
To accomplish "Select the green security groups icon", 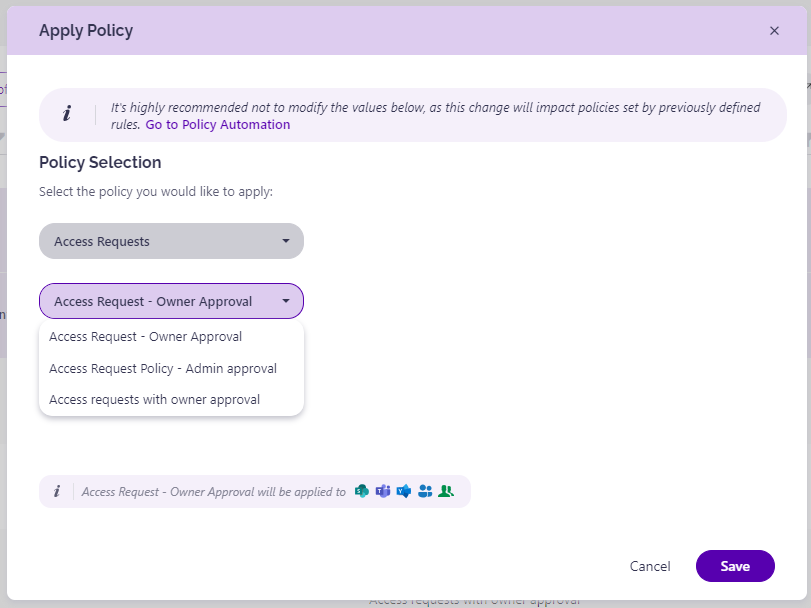I will click(x=446, y=491).
